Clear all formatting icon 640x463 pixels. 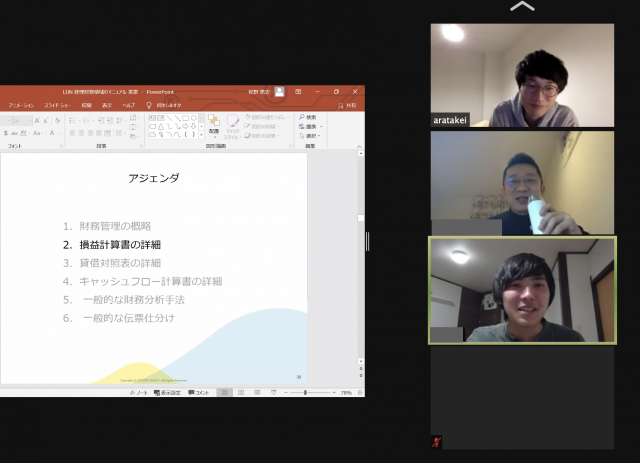58,120
